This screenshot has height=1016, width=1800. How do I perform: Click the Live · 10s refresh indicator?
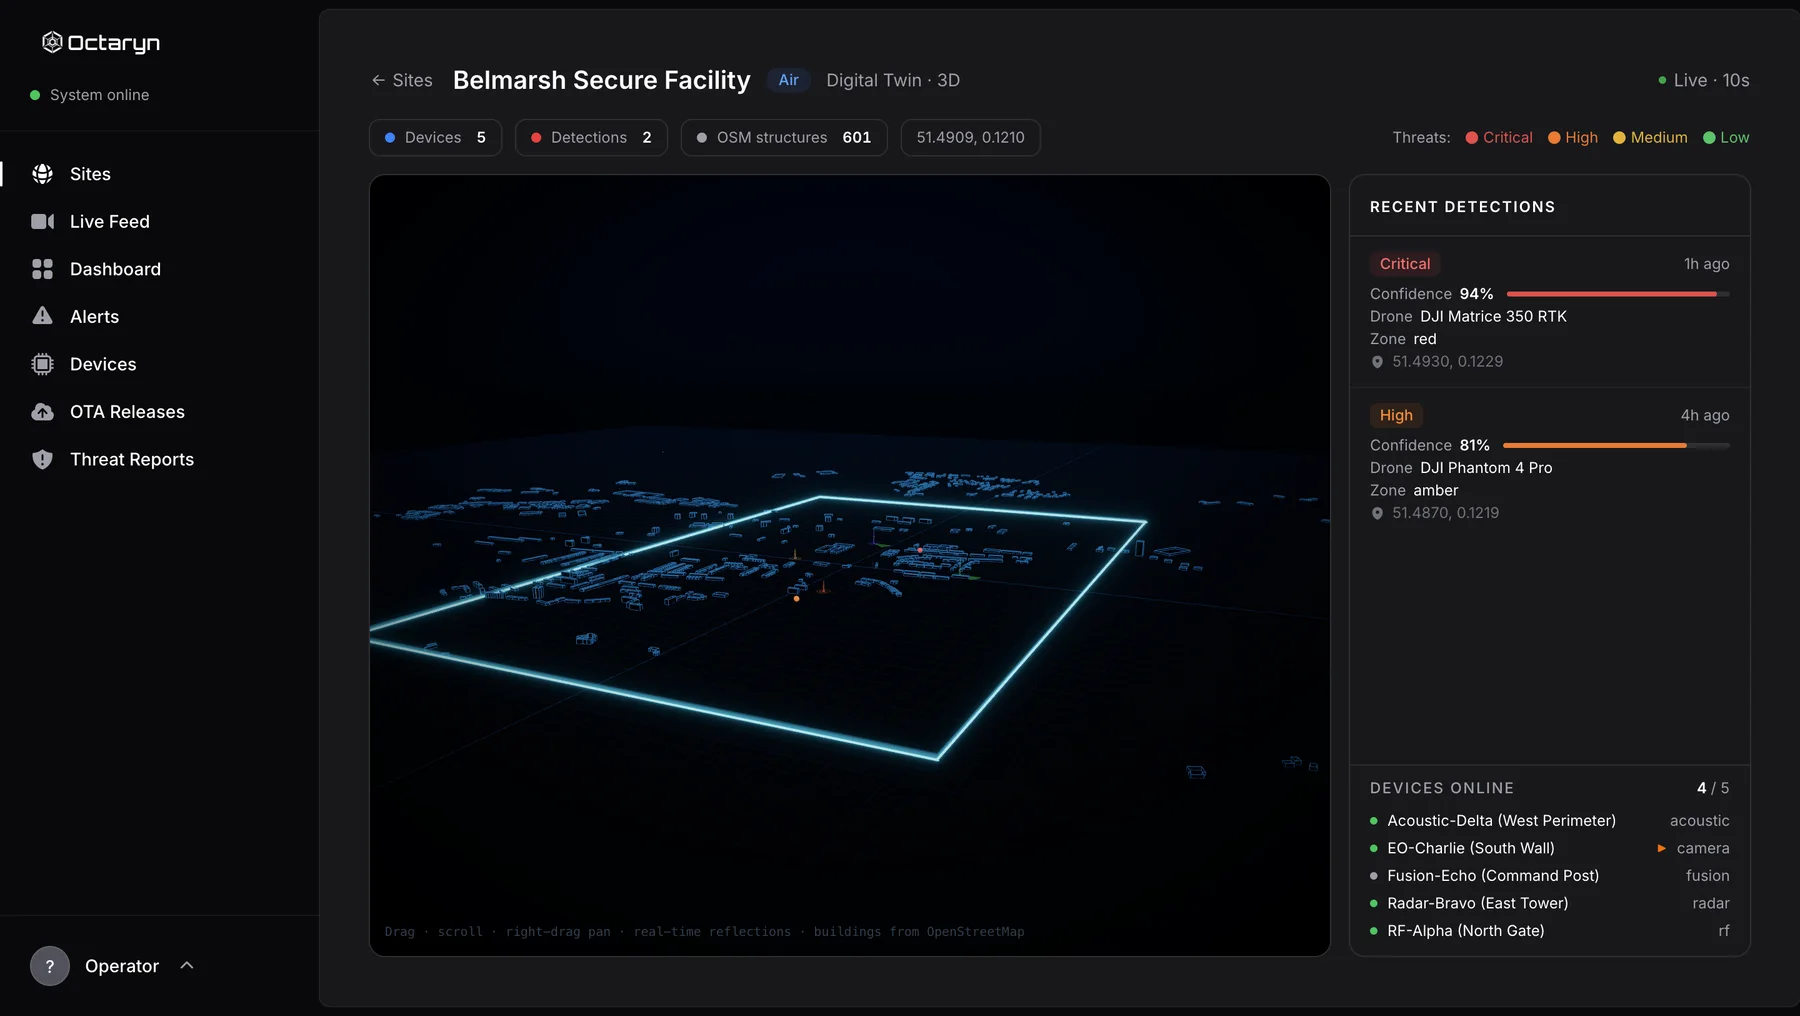click(1704, 80)
